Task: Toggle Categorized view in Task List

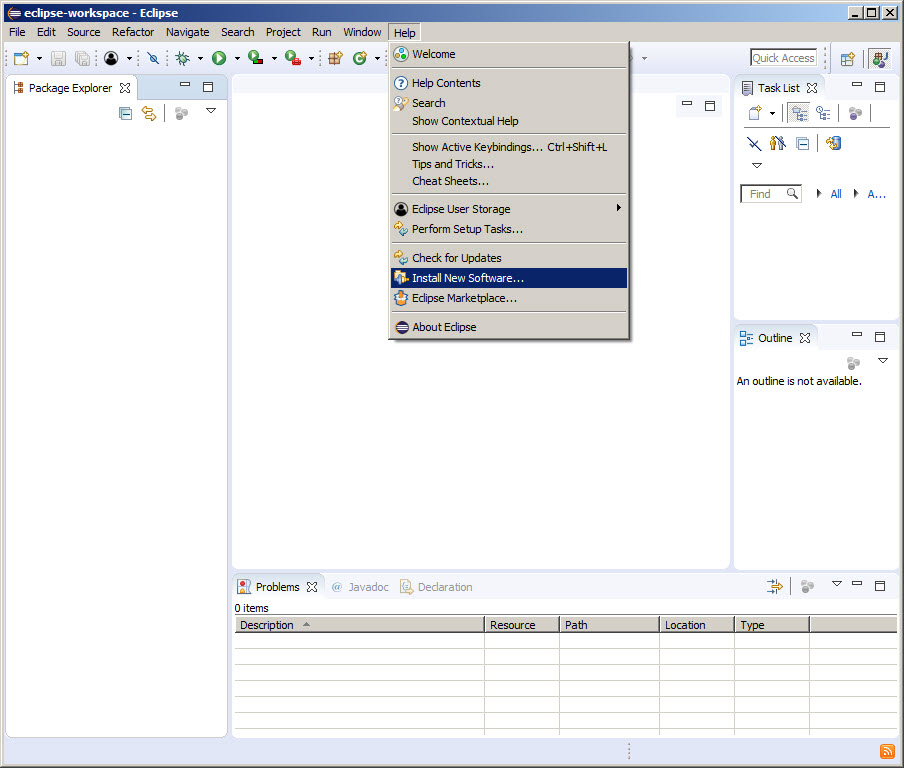Action: (x=798, y=114)
